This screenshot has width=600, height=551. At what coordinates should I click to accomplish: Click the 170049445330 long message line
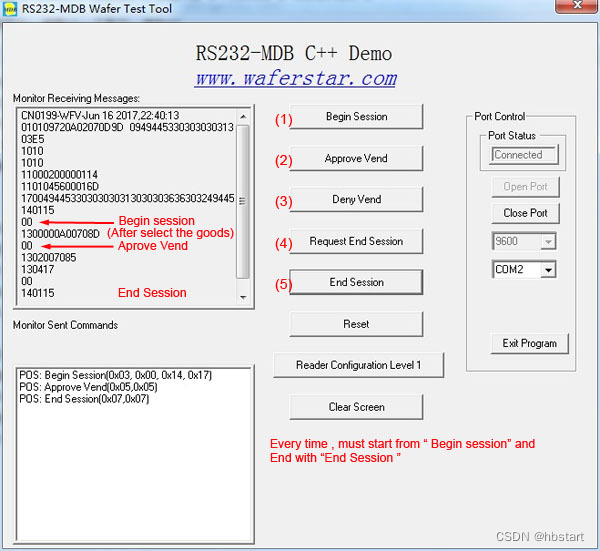(x=128, y=199)
